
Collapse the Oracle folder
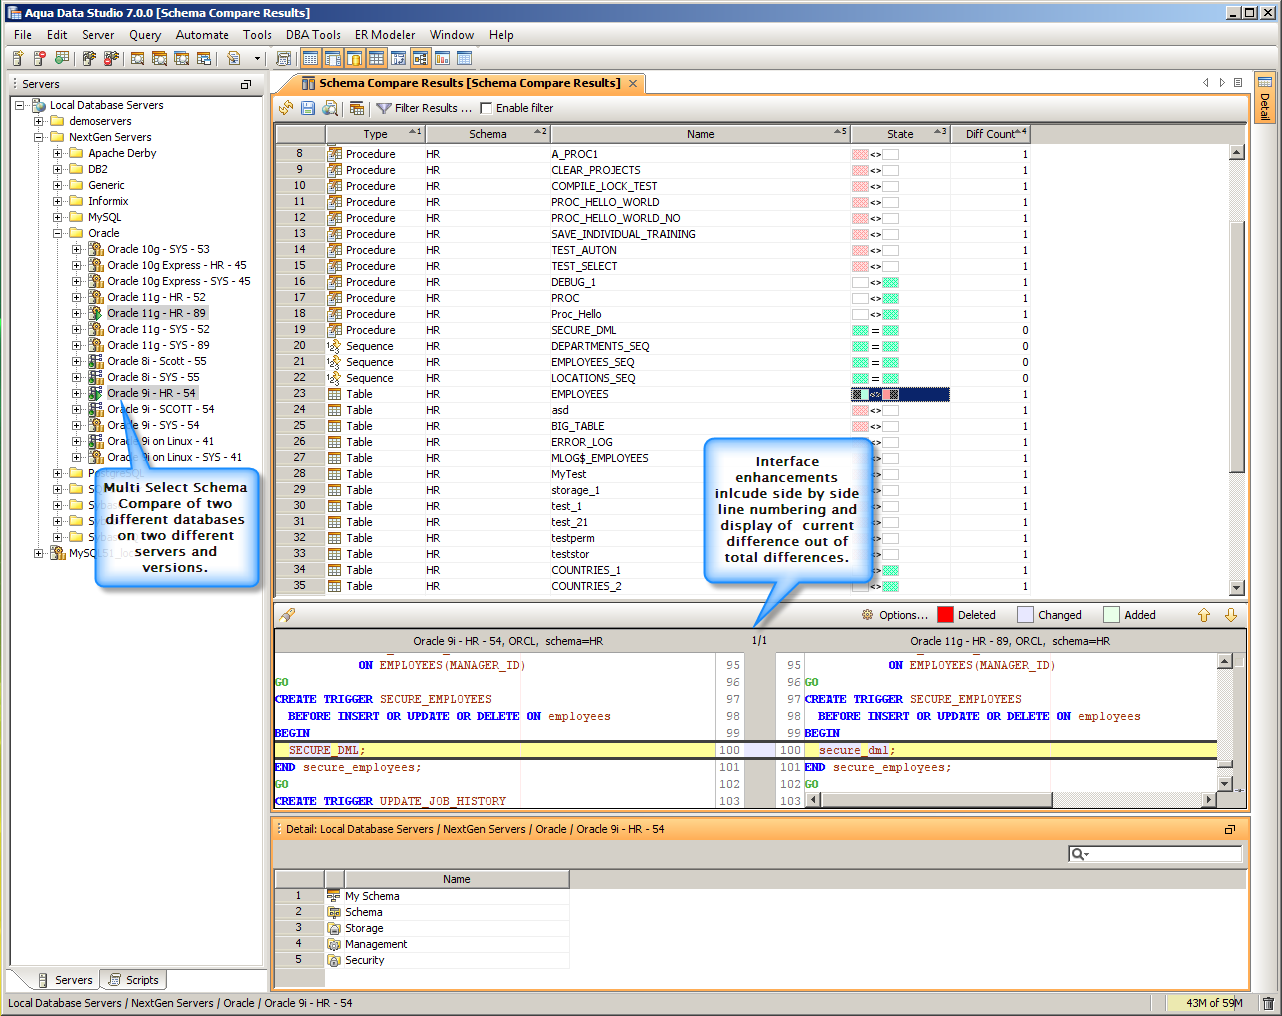58,233
